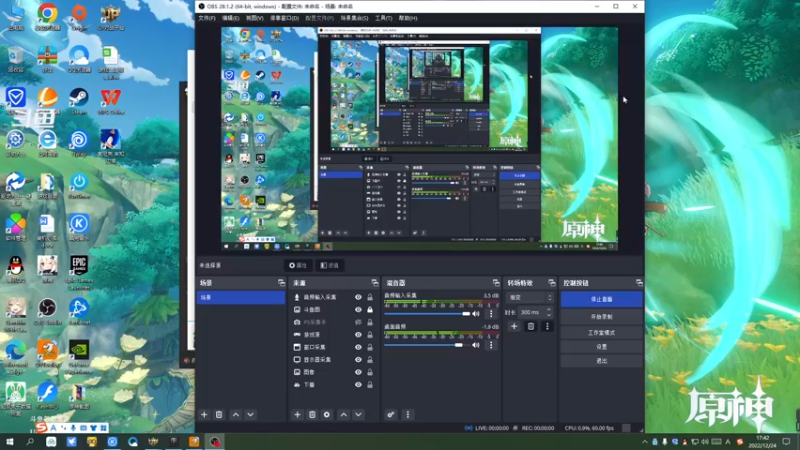Add a transition with the plus icon

[x=514, y=326]
